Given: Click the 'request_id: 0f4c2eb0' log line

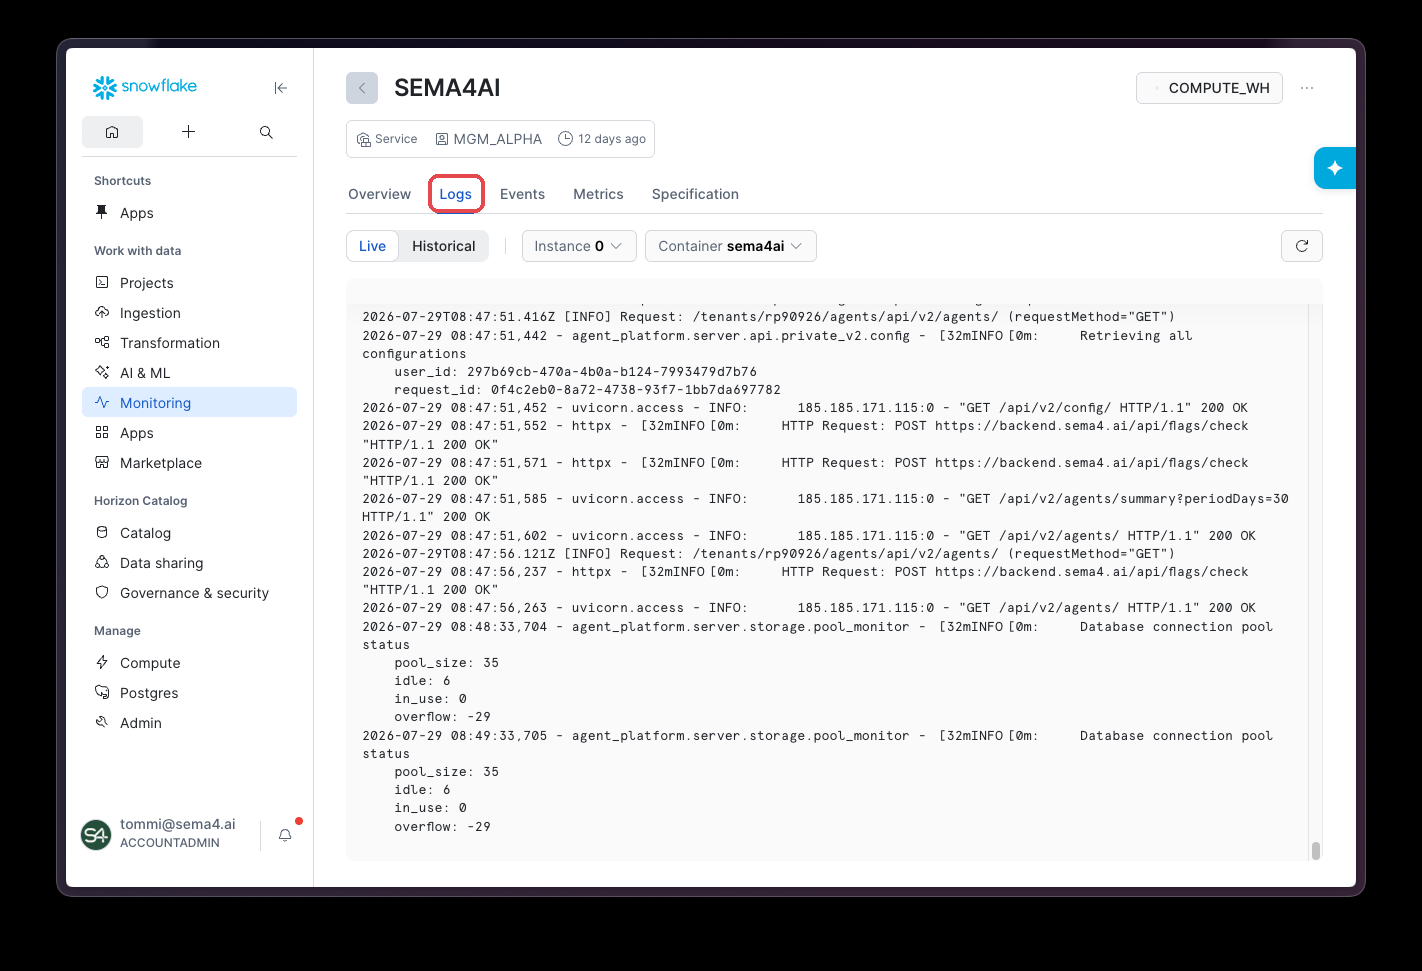Looking at the screenshot, I should pos(587,390).
